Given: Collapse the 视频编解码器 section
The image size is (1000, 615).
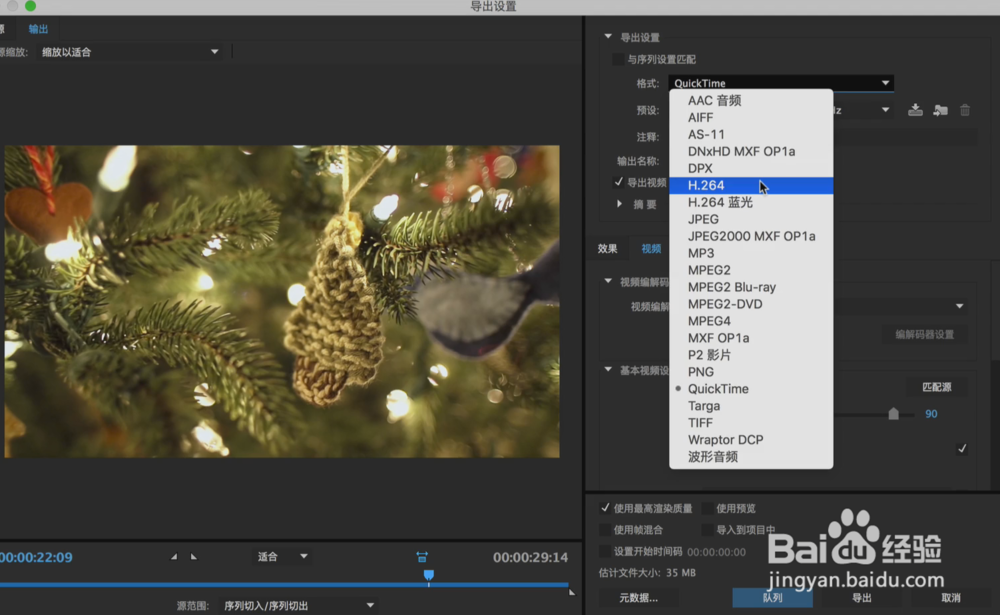Looking at the screenshot, I should click(608, 281).
